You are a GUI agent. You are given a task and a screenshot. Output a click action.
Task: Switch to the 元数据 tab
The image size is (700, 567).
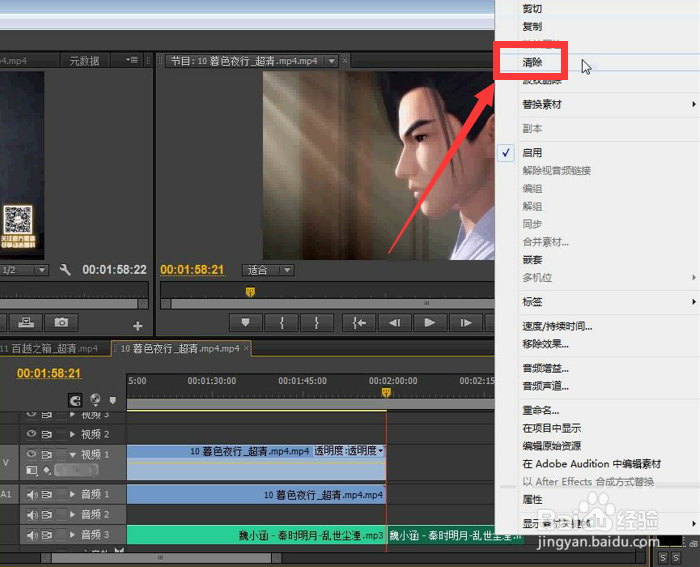pyautogui.click(x=84, y=61)
